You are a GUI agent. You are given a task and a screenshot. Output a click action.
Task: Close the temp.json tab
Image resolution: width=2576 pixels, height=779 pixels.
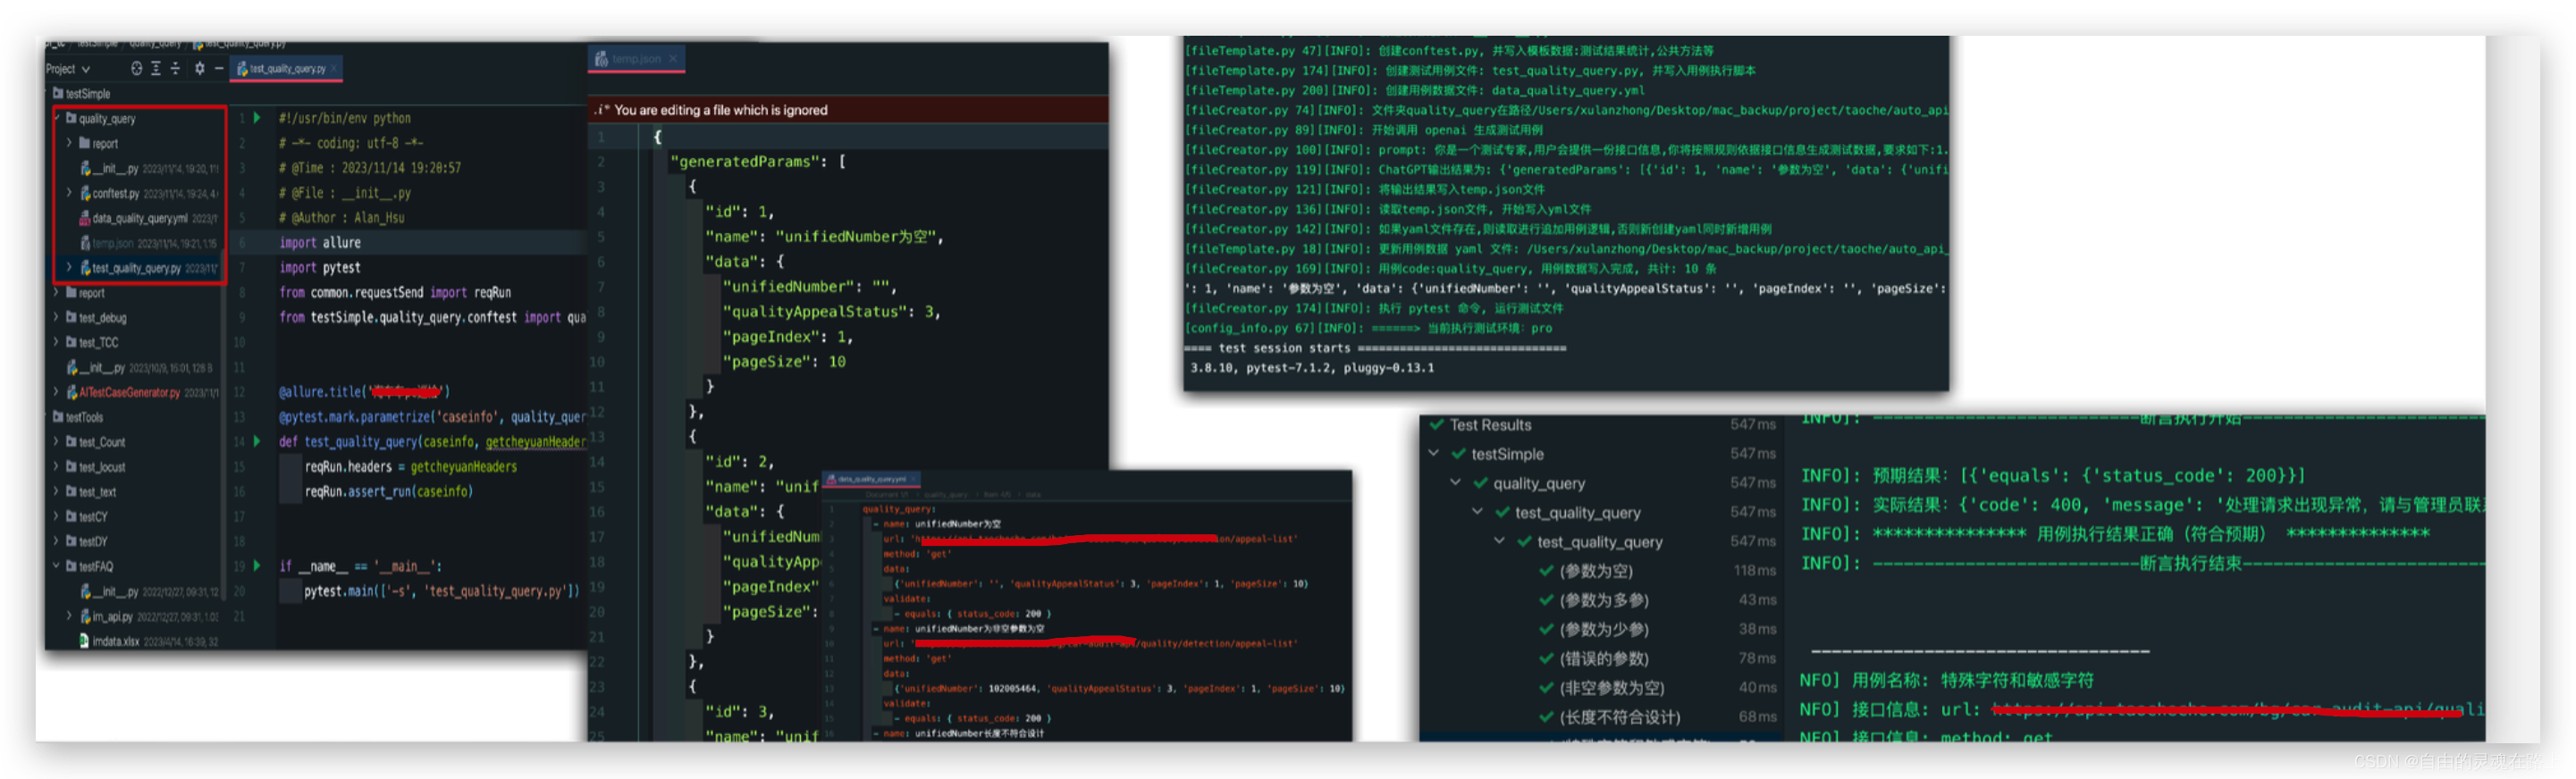click(673, 59)
